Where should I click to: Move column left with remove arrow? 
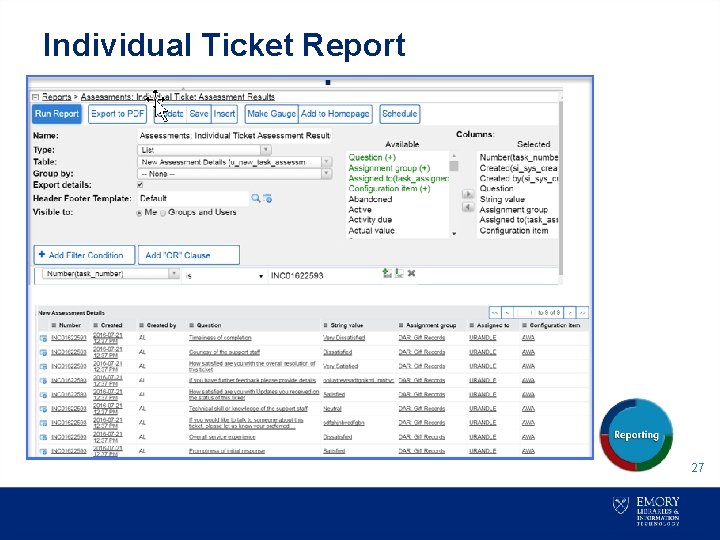467,208
